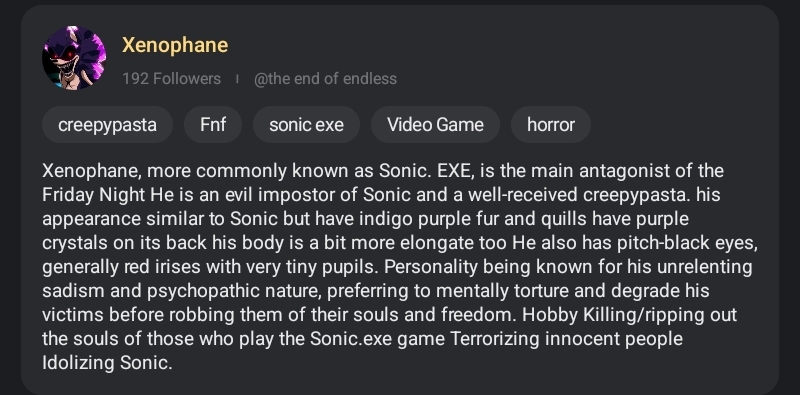Open the @the end of endless creator handle

point(325,79)
